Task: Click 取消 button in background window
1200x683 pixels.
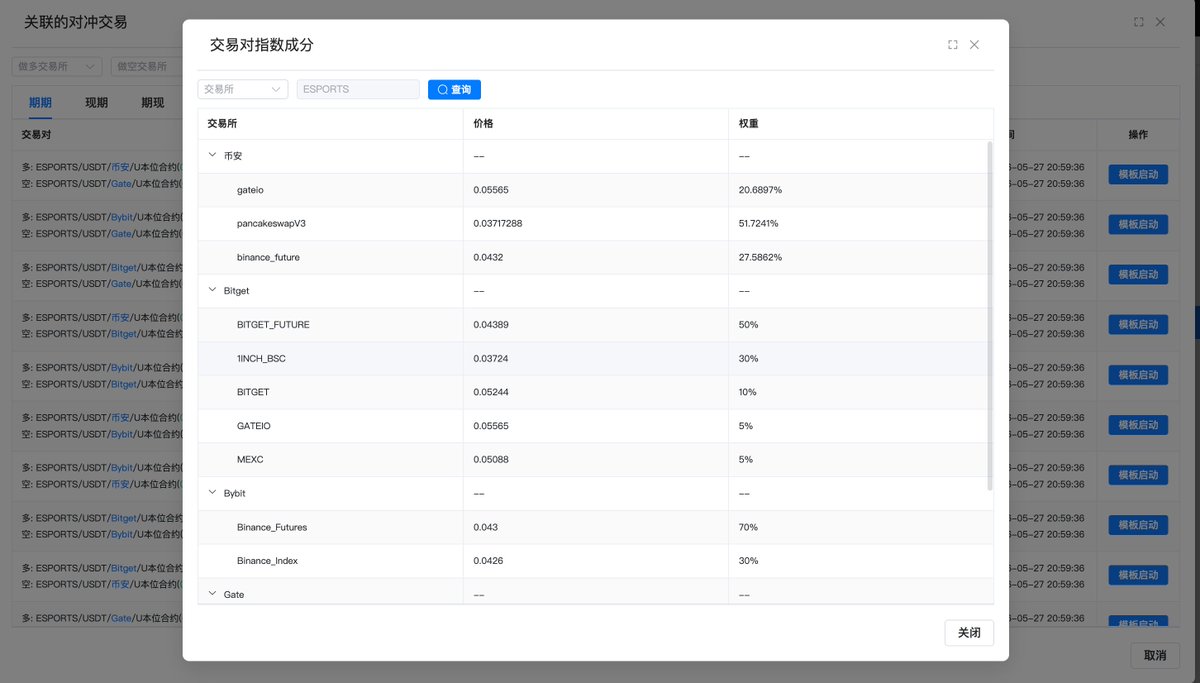Action: pyautogui.click(x=1155, y=655)
